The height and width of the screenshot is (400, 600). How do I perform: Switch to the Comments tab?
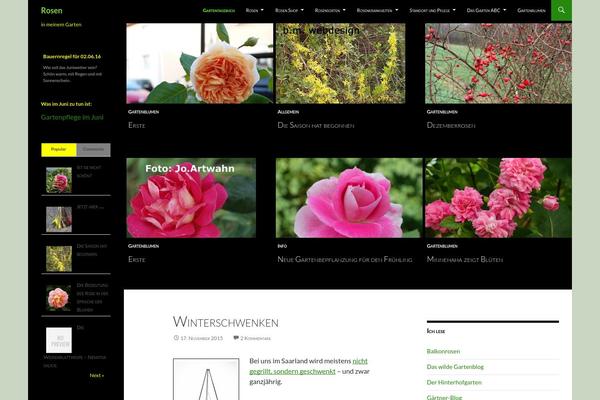[x=93, y=150]
